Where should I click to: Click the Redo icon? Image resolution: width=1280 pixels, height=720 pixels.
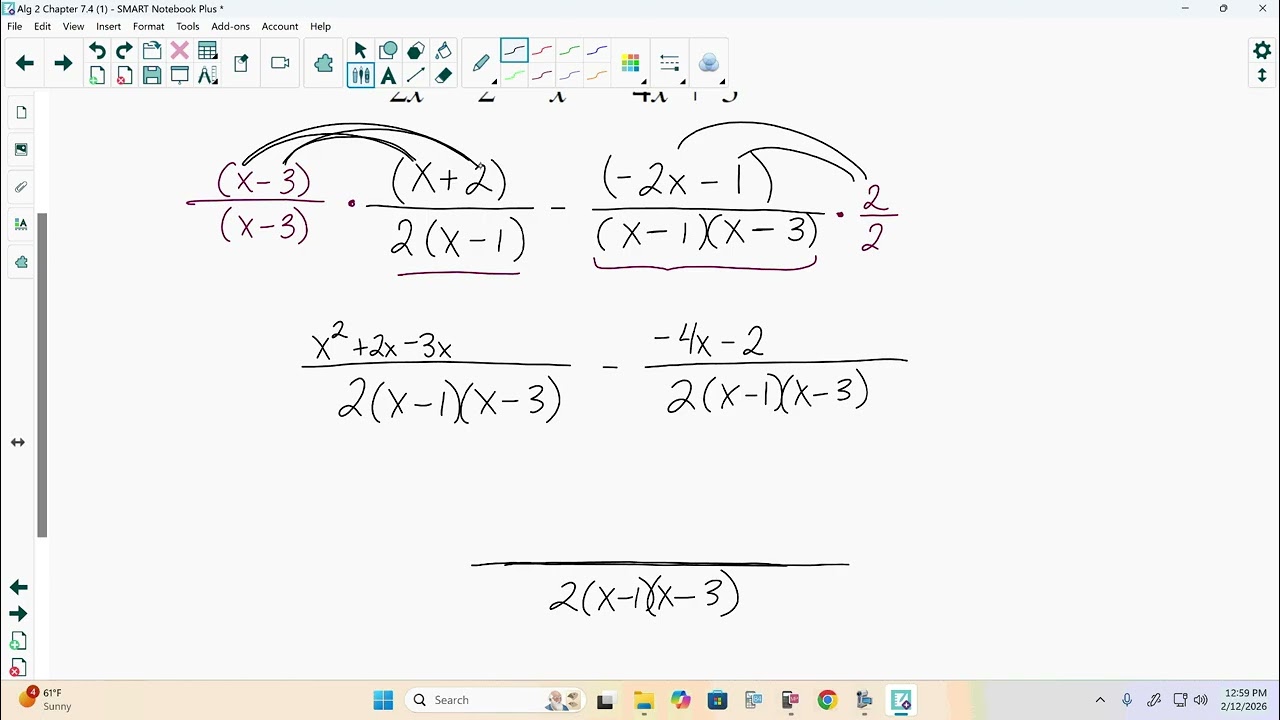tap(124, 51)
